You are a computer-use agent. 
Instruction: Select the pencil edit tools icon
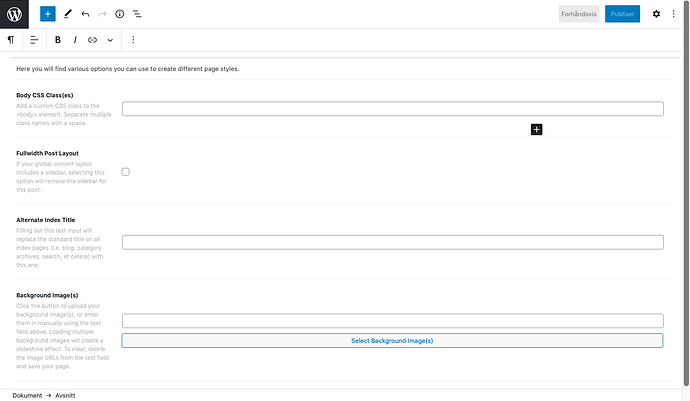pos(67,14)
